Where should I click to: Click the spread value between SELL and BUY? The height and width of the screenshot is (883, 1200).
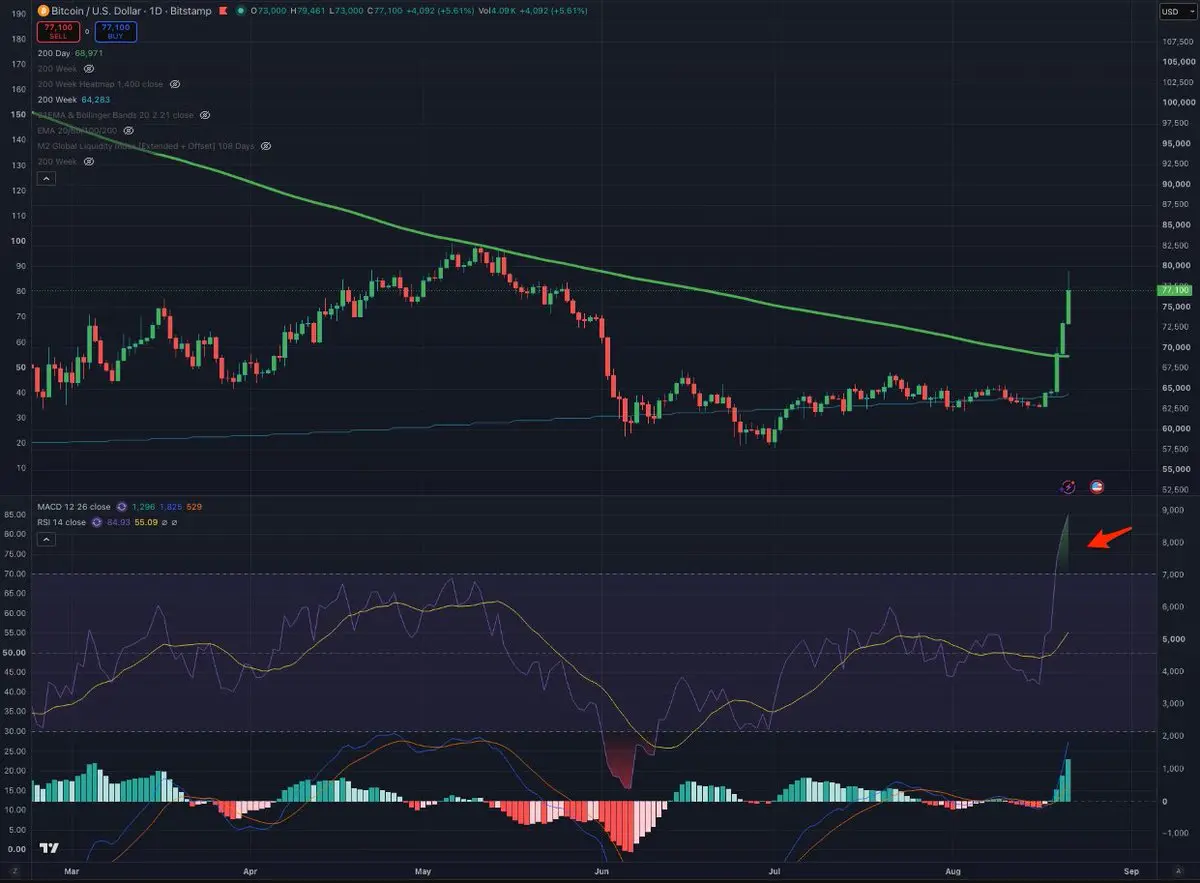(x=87, y=31)
